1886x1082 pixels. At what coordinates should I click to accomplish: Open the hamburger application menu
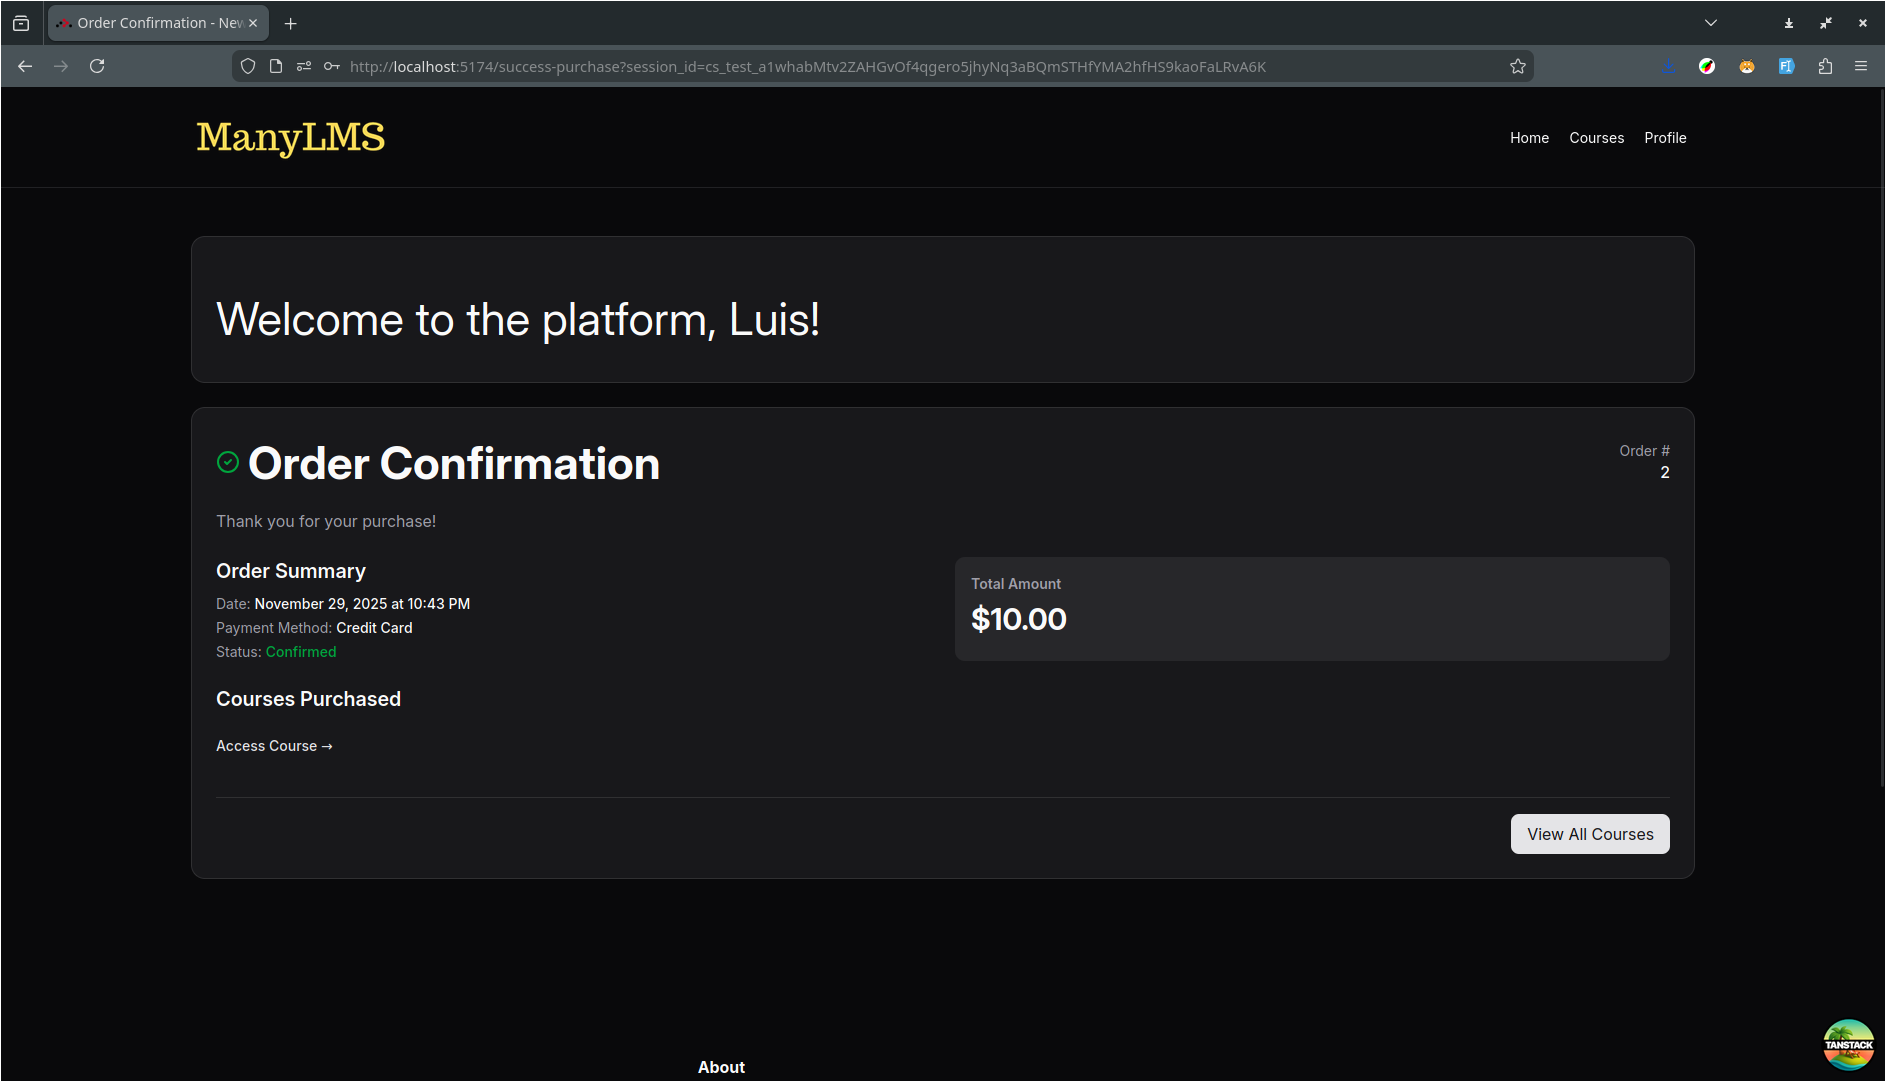(1861, 66)
